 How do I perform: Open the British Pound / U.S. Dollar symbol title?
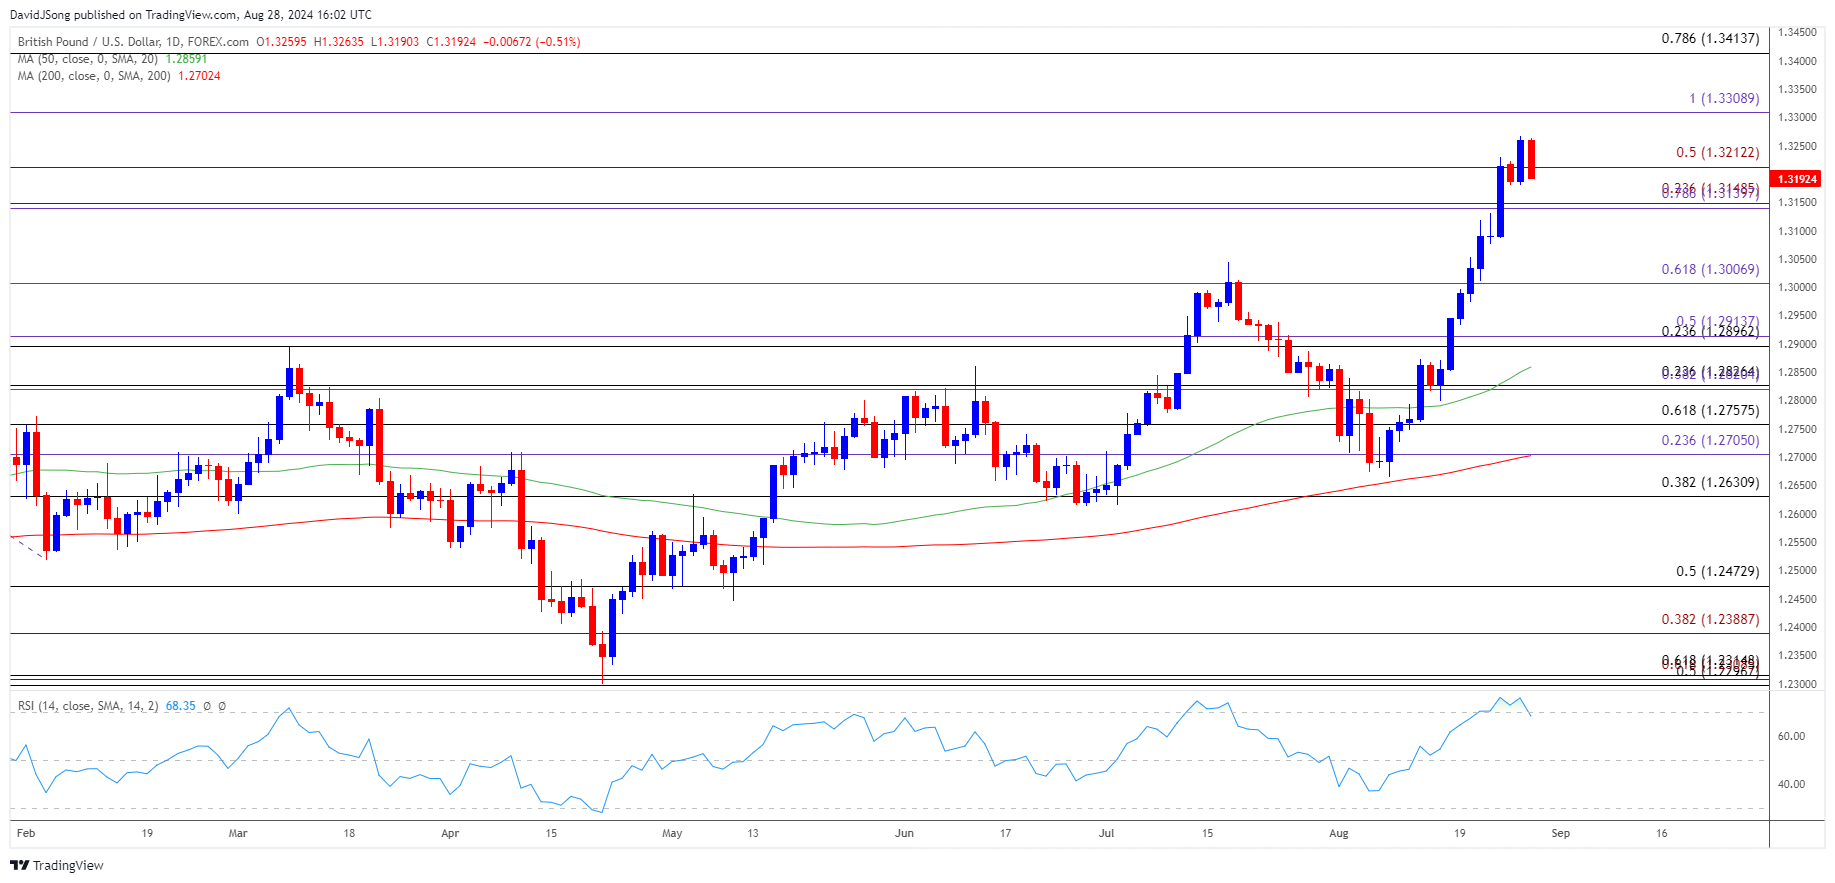pyautogui.click(x=134, y=42)
